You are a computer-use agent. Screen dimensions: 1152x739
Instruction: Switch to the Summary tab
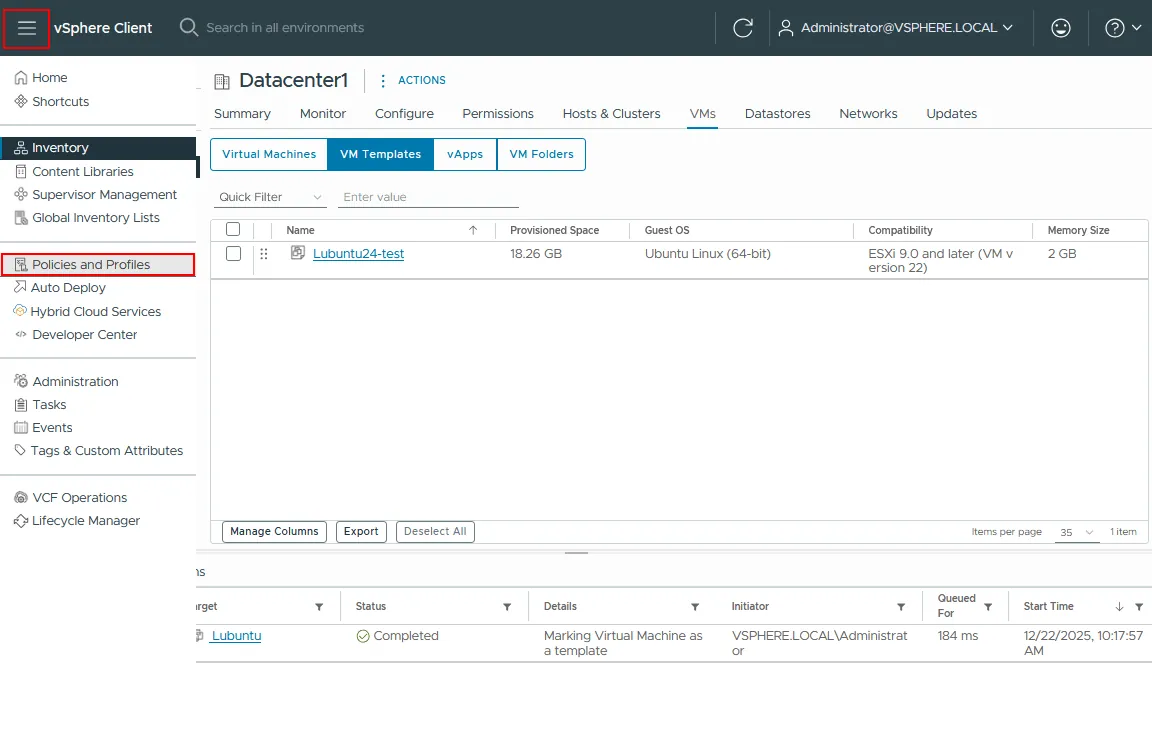click(x=242, y=114)
